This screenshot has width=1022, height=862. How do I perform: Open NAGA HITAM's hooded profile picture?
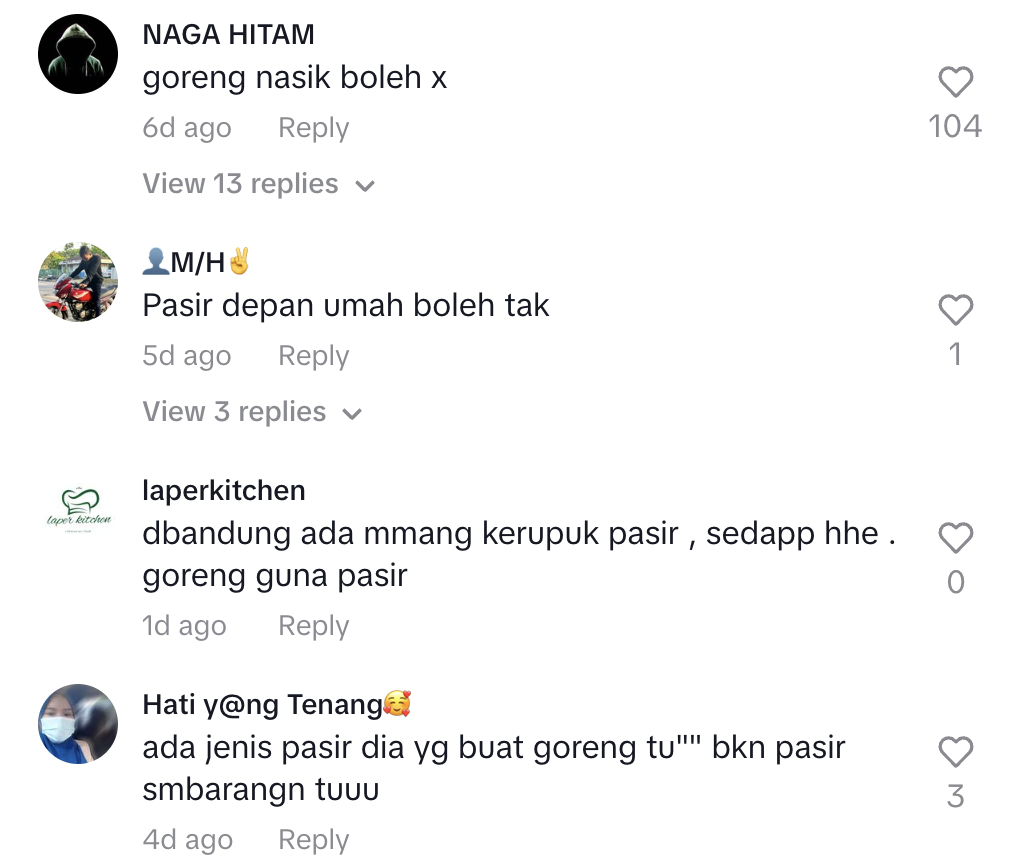point(78,54)
